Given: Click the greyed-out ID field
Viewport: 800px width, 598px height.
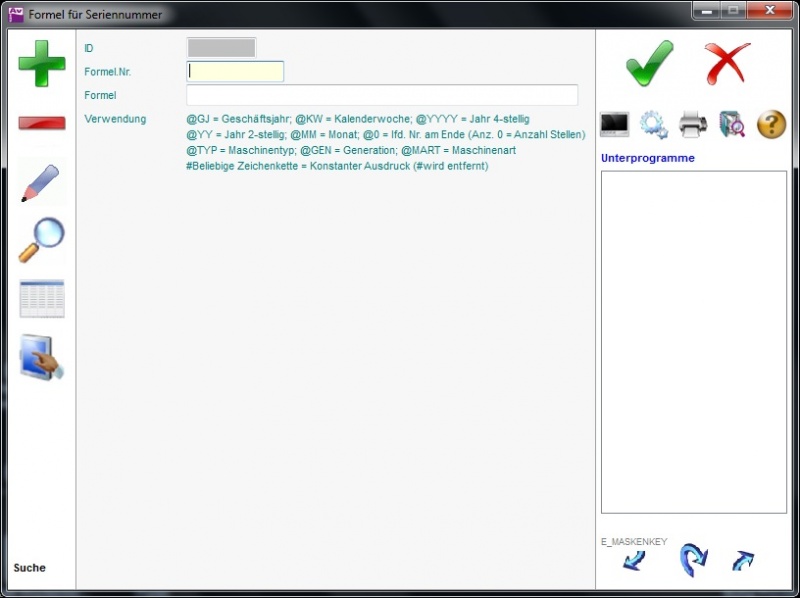Looking at the screenshot, I should [221, 47].
